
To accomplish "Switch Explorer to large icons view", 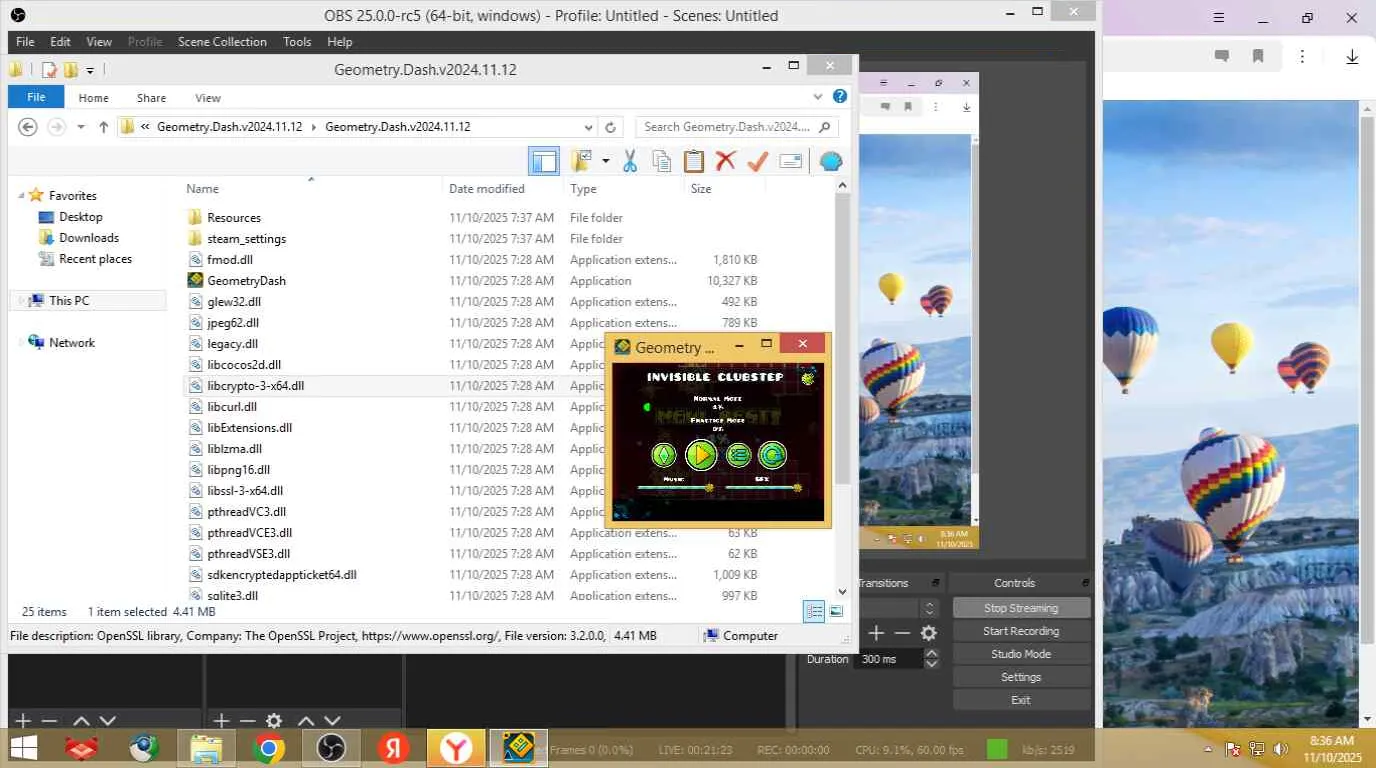I will point(836,611).
